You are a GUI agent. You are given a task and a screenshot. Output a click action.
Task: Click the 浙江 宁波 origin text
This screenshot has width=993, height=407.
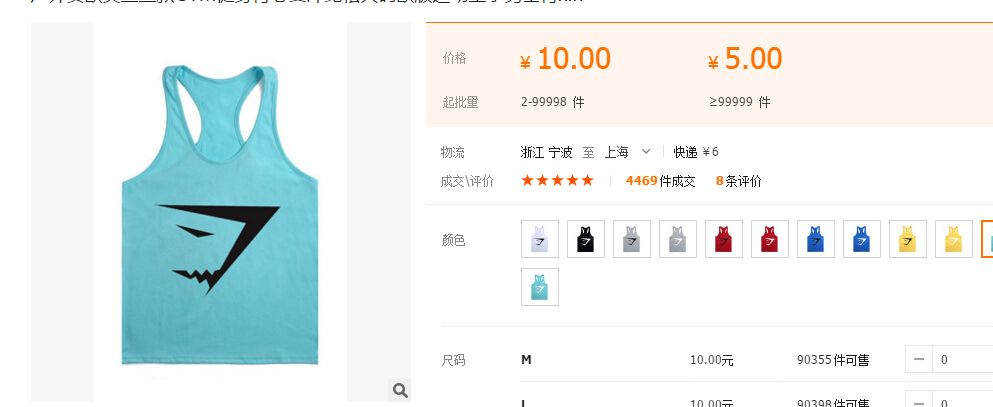(x=547, y=152)
